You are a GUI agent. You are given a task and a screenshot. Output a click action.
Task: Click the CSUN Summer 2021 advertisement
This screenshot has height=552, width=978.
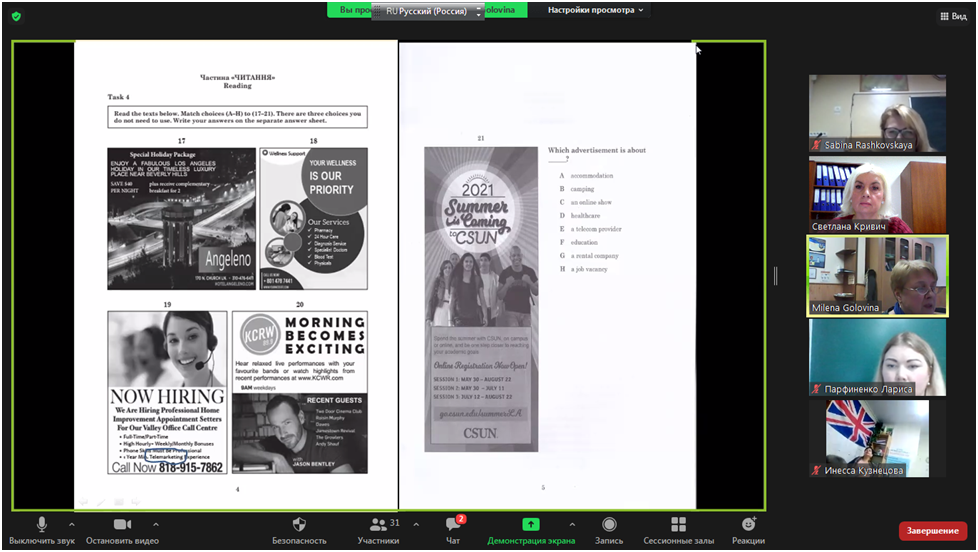pos(481,299)
